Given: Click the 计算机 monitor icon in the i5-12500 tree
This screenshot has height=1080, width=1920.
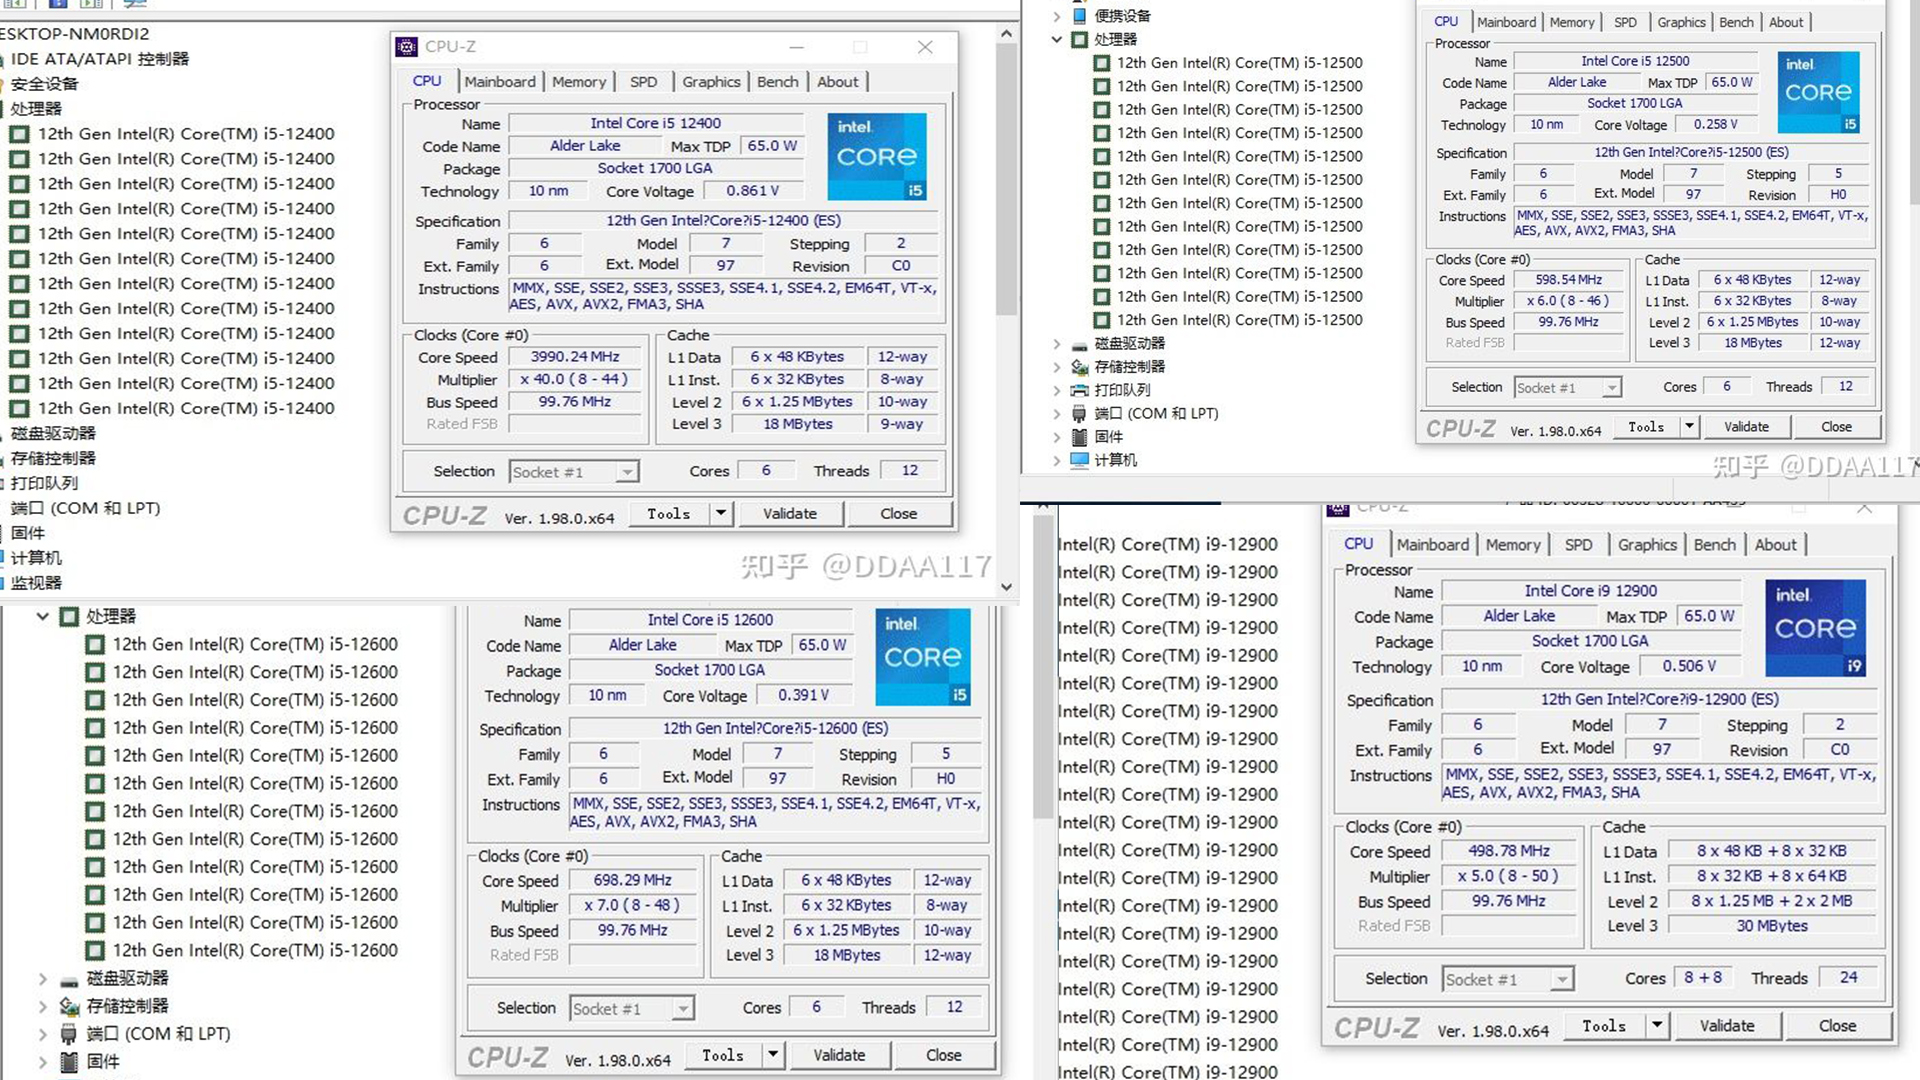Looking at the screenshot, I should [1080, 460].
